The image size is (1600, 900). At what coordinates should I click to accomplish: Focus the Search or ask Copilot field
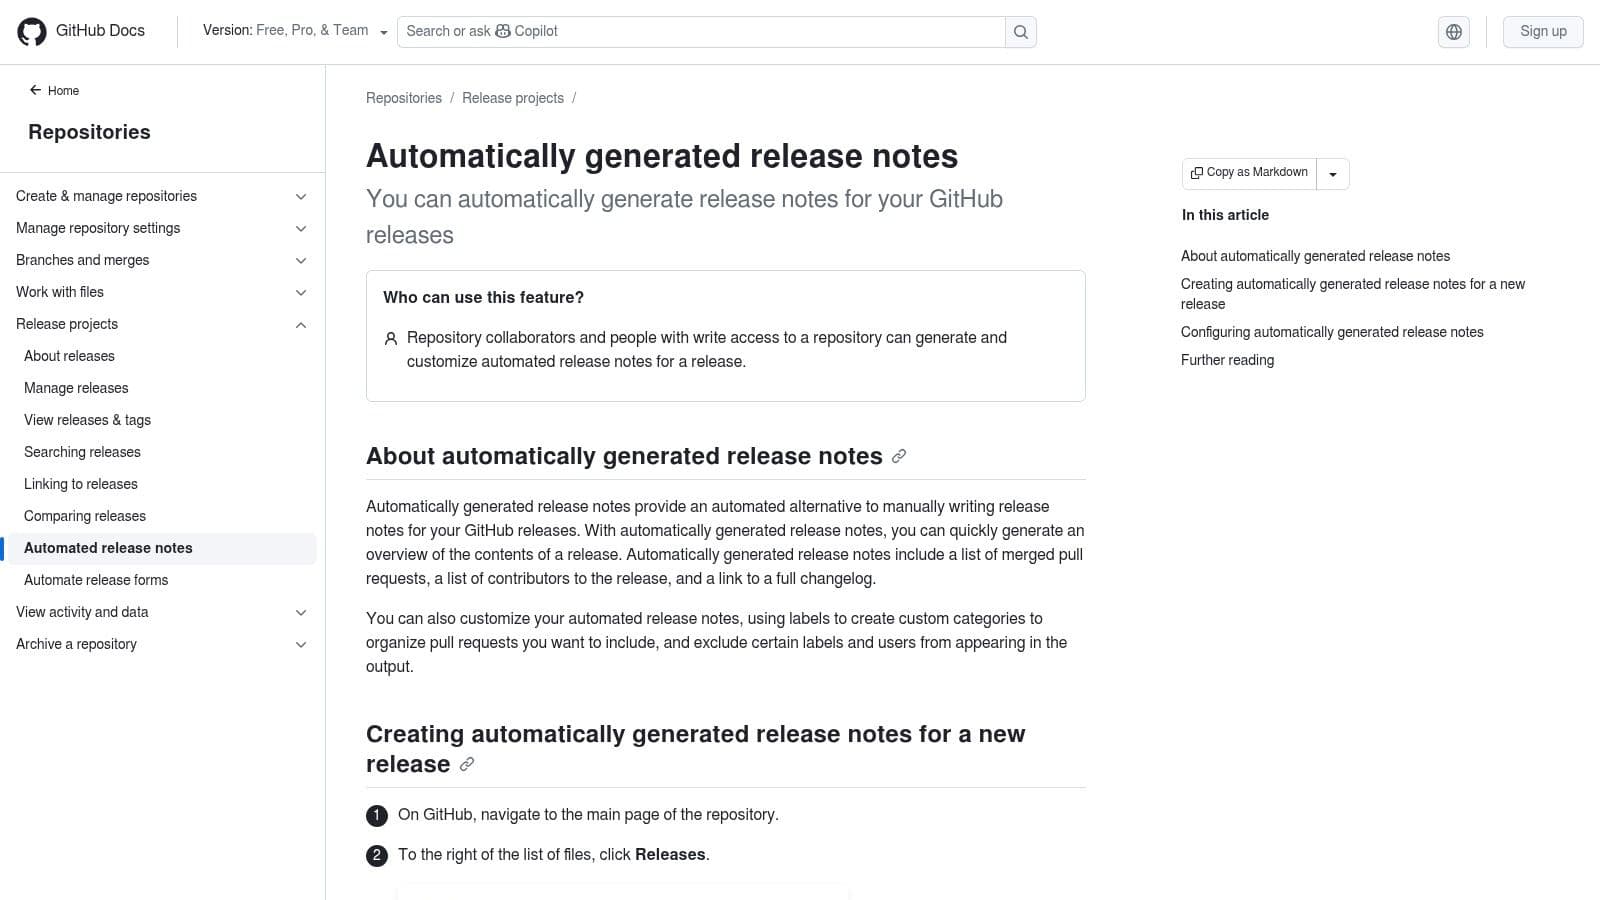701,32
